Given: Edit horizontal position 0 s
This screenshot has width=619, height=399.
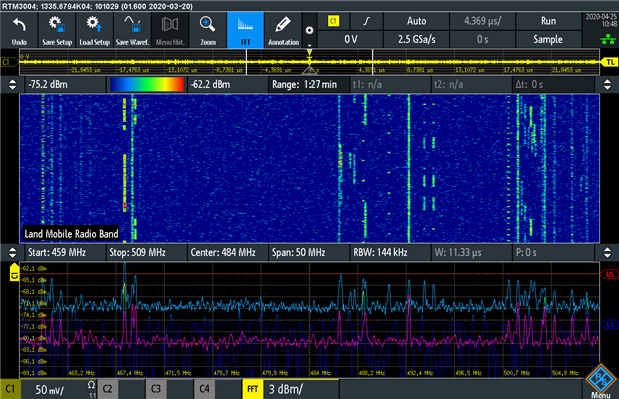Looking at the screenshot, I should (482, 39).
